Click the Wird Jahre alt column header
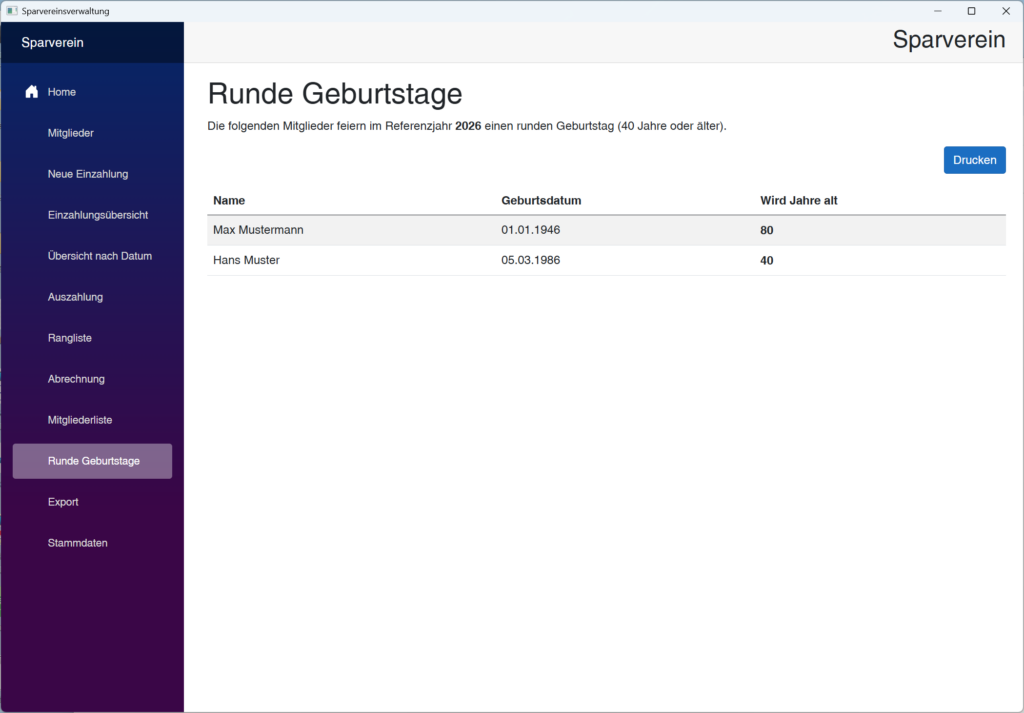The image size is (1024, 713). (799, 200)
